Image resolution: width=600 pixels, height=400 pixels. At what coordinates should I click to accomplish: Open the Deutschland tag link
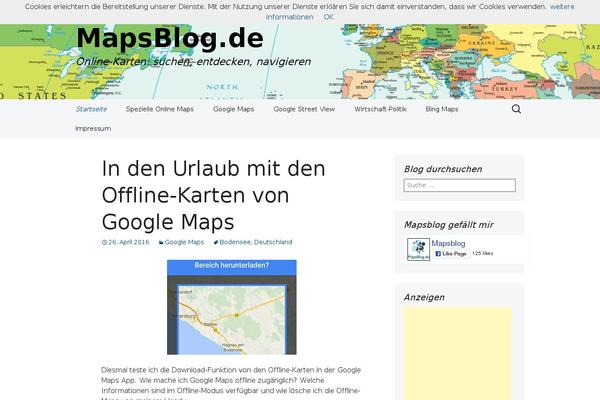(x=273, y=242)
